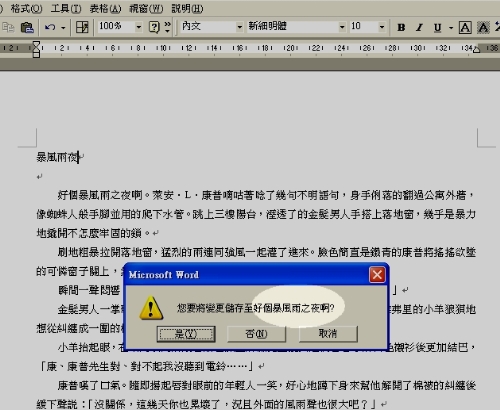The width and height of the screenshot is (500, 410).
Task: Toggle Underline formatting
Action: coord(437,27)
